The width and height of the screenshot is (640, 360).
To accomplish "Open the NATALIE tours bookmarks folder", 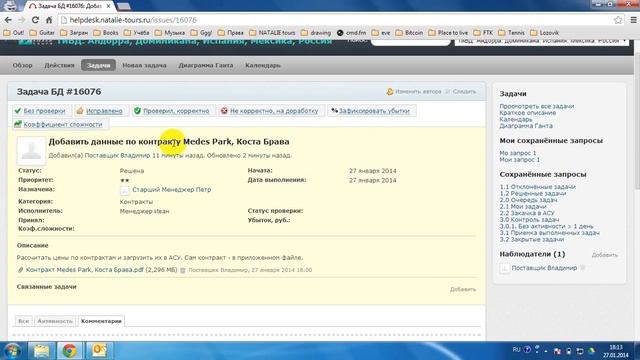I will (272, 33).
